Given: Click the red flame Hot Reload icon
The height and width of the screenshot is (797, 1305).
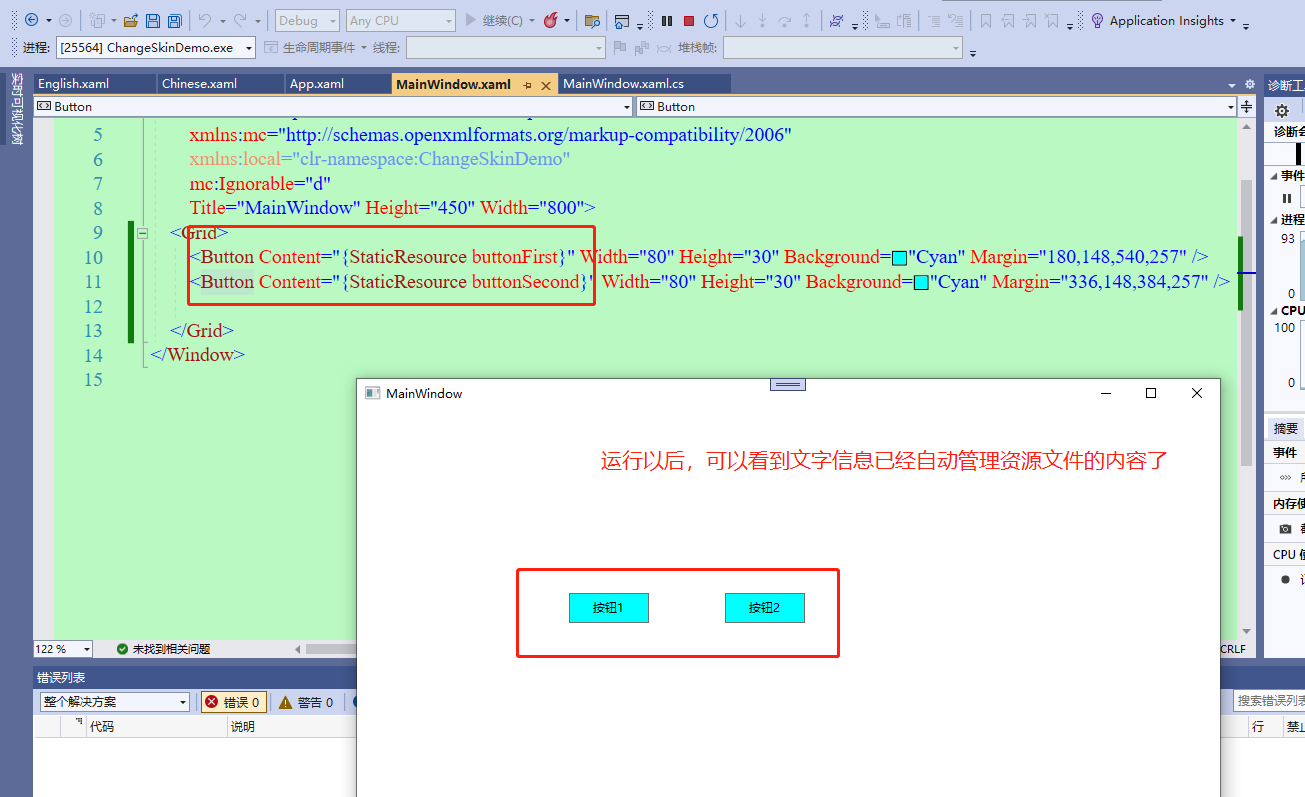Looking at the screenshot, I should point(551,20).
